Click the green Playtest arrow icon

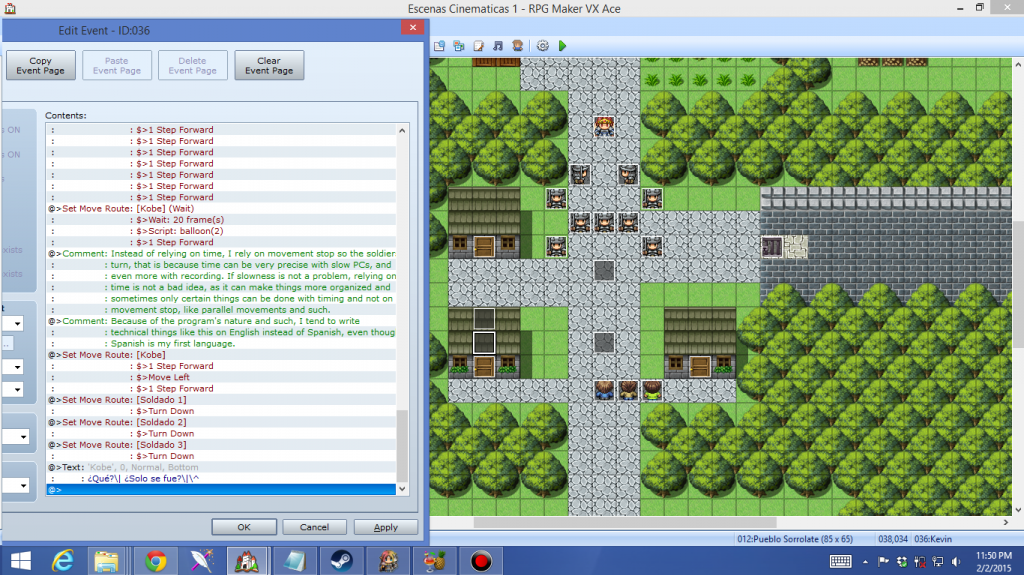562,46
